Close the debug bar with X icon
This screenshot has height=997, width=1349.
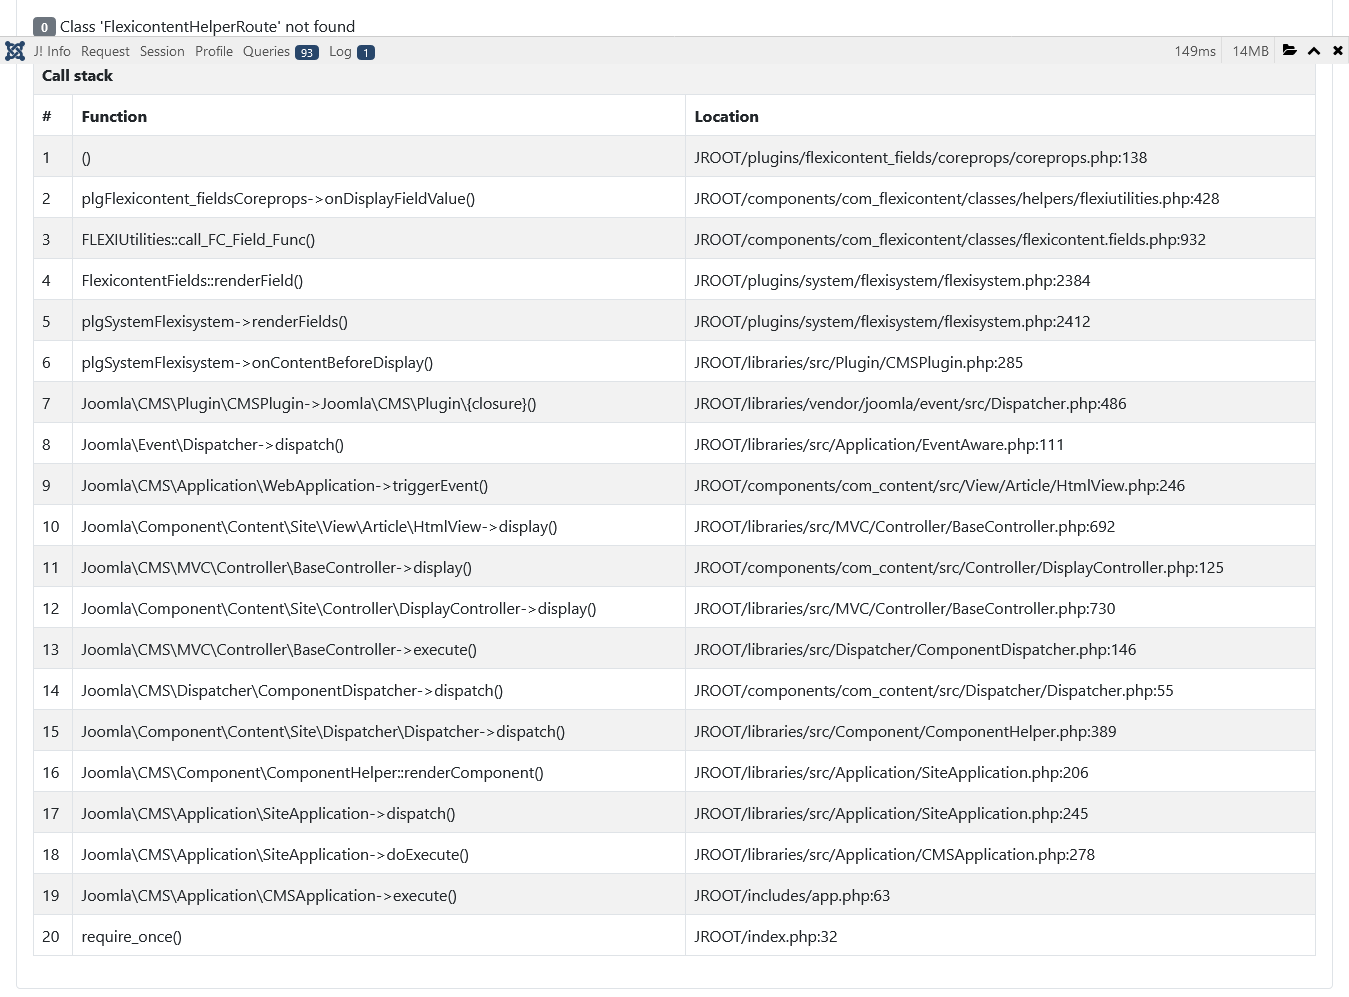tap(1338, 50)
